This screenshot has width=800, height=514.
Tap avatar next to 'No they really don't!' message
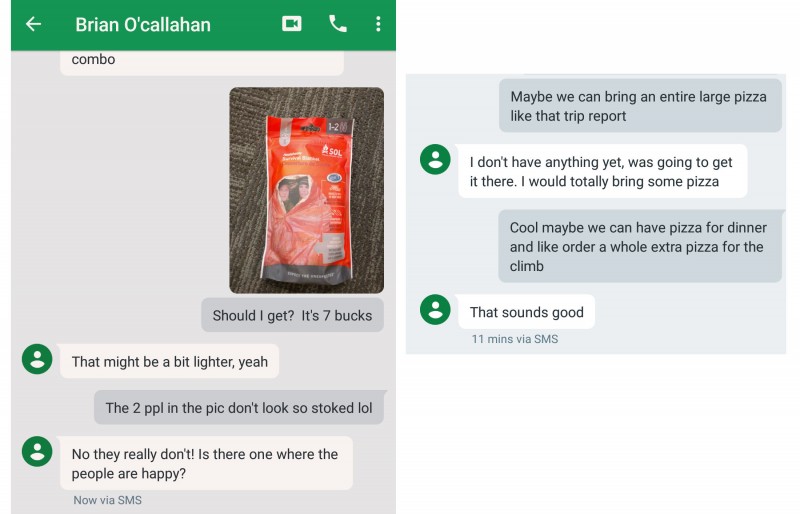[x=37, y=451]
